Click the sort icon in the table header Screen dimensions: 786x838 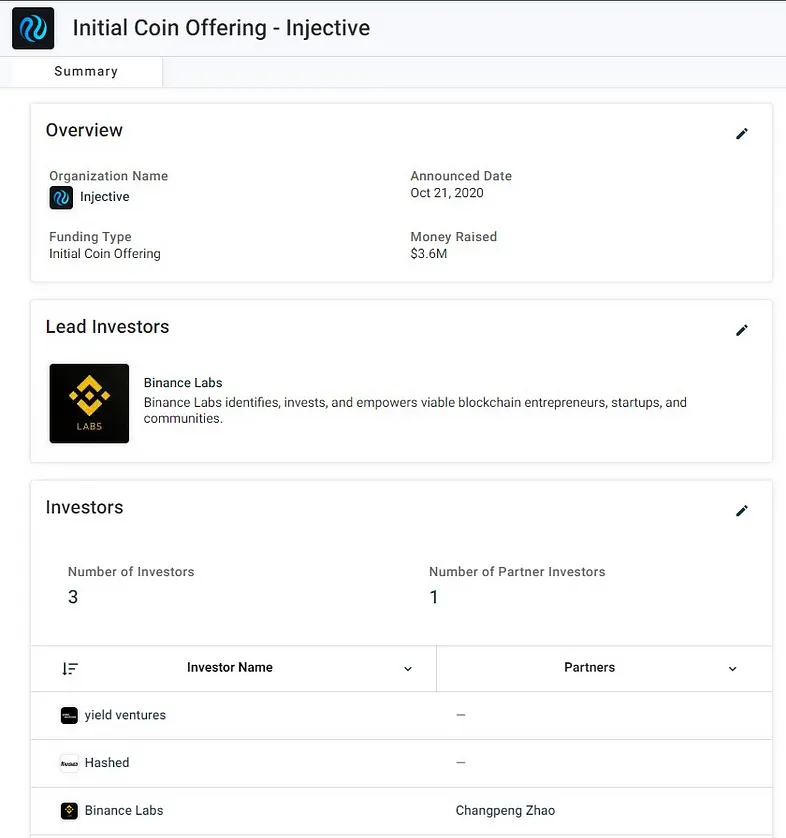70,669
